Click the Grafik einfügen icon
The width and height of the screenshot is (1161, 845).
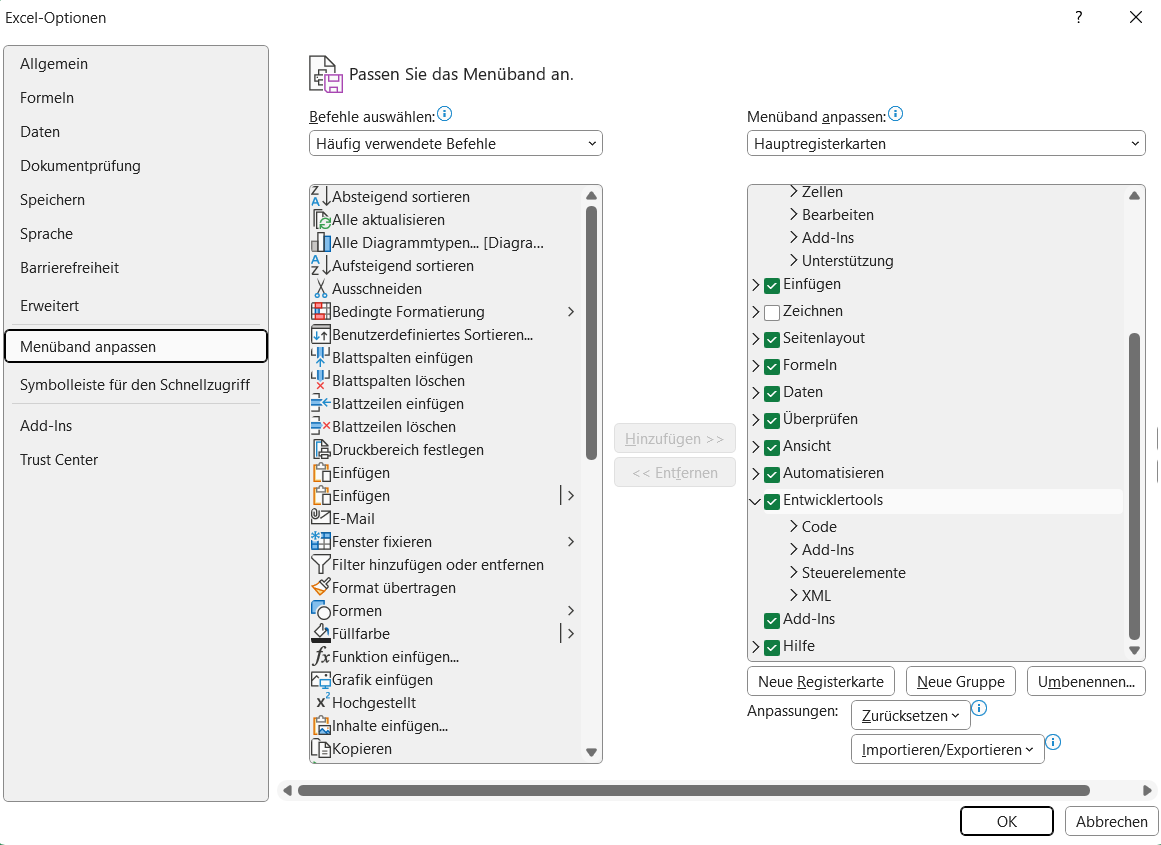tap(321, 679)
